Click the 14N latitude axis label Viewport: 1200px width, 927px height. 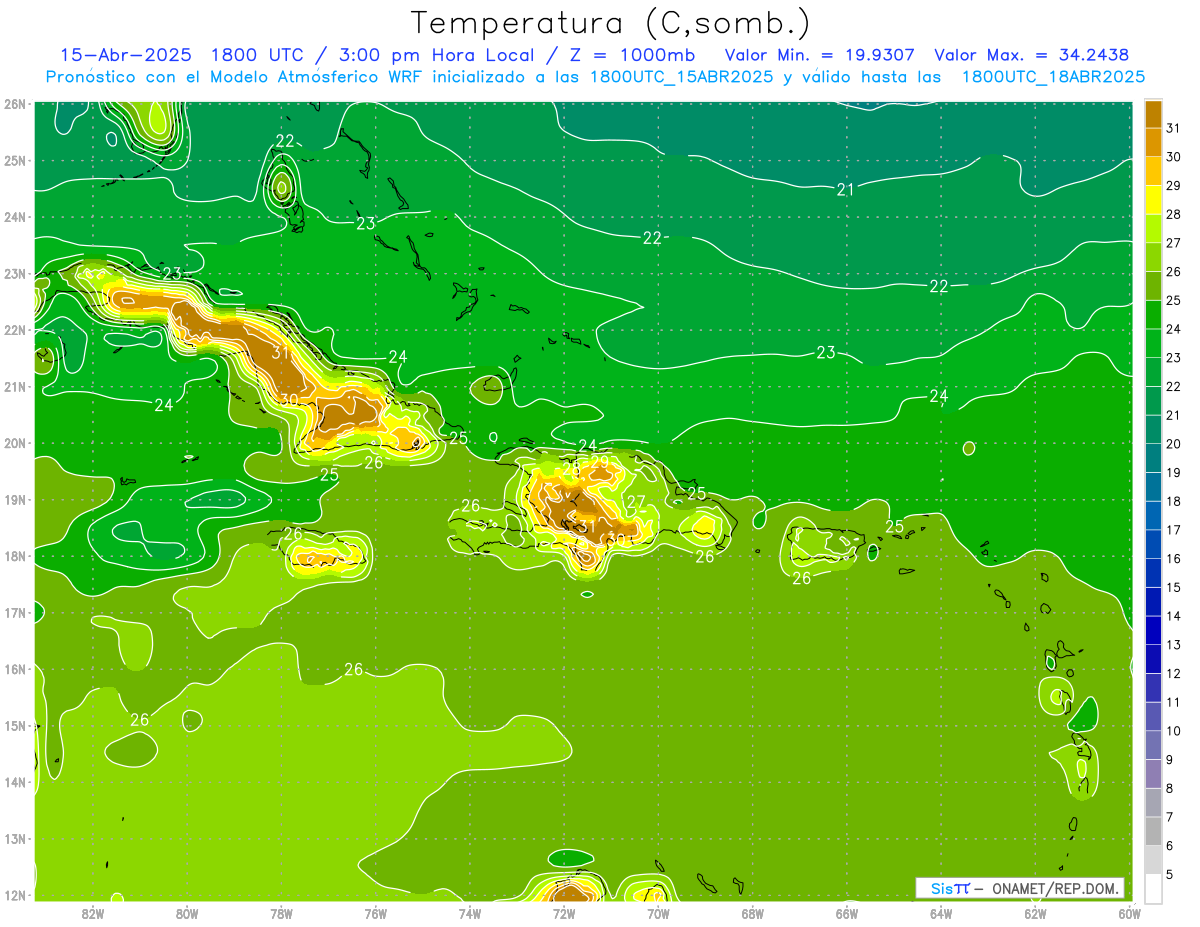15,782
